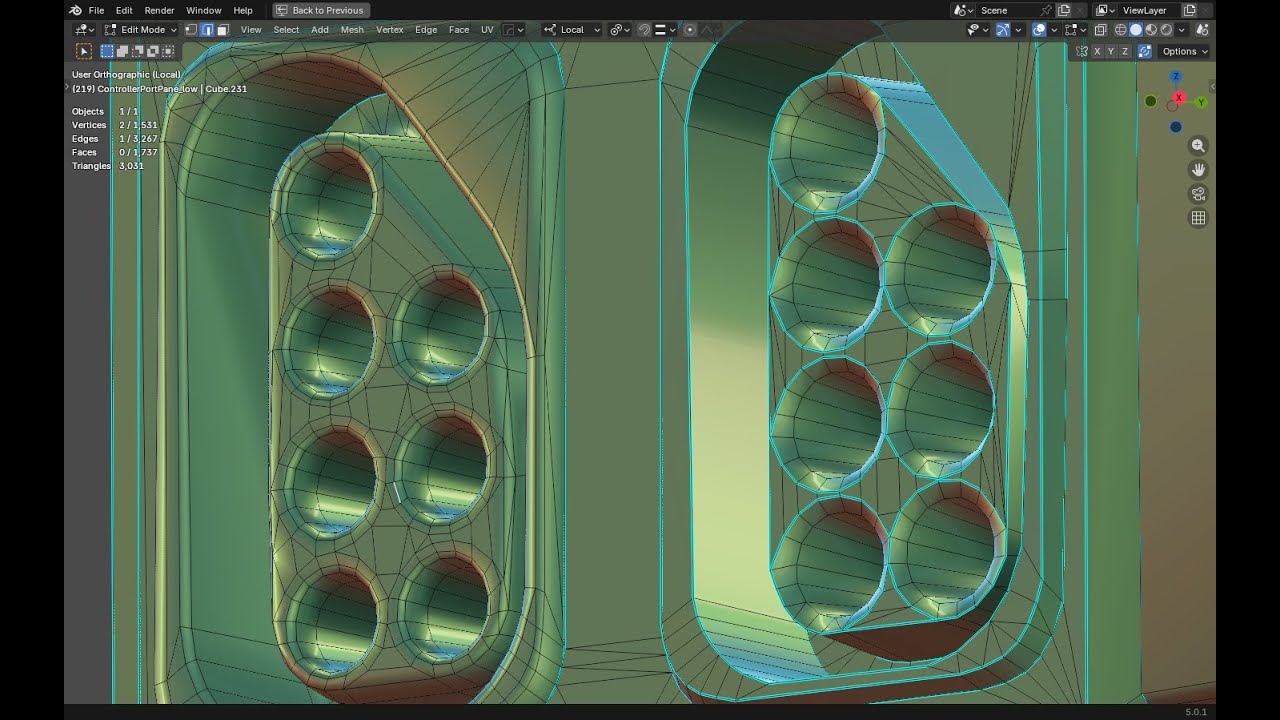Open the UV menu
Viewport: 1280px width, 720px height.
487,30
